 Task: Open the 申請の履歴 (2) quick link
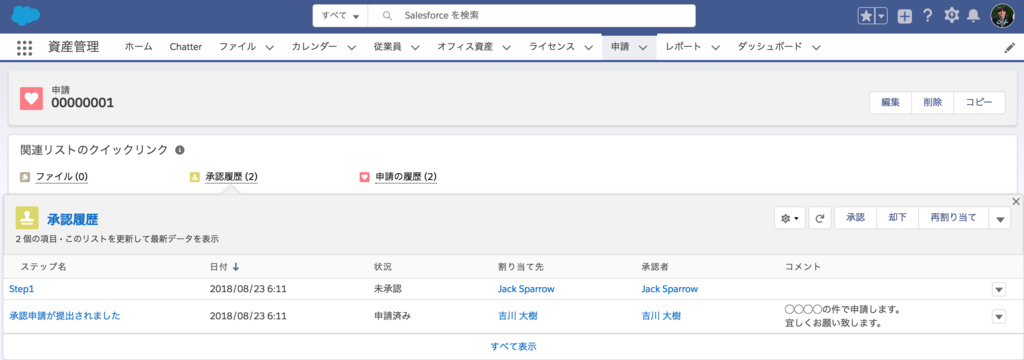click(x=406, y=176)
